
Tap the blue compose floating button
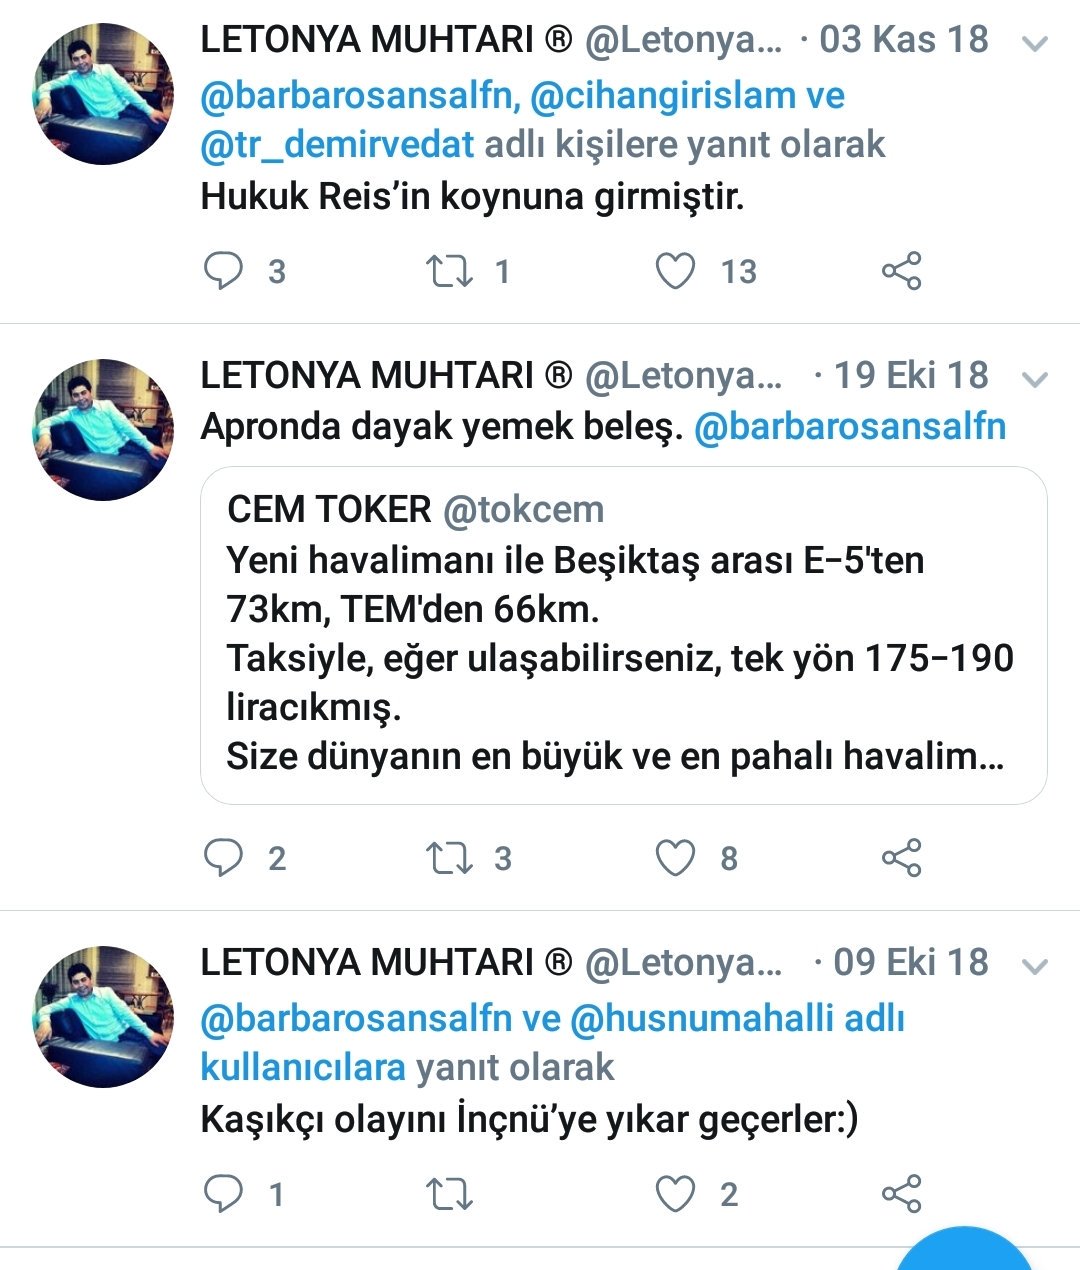point(964,1250)
